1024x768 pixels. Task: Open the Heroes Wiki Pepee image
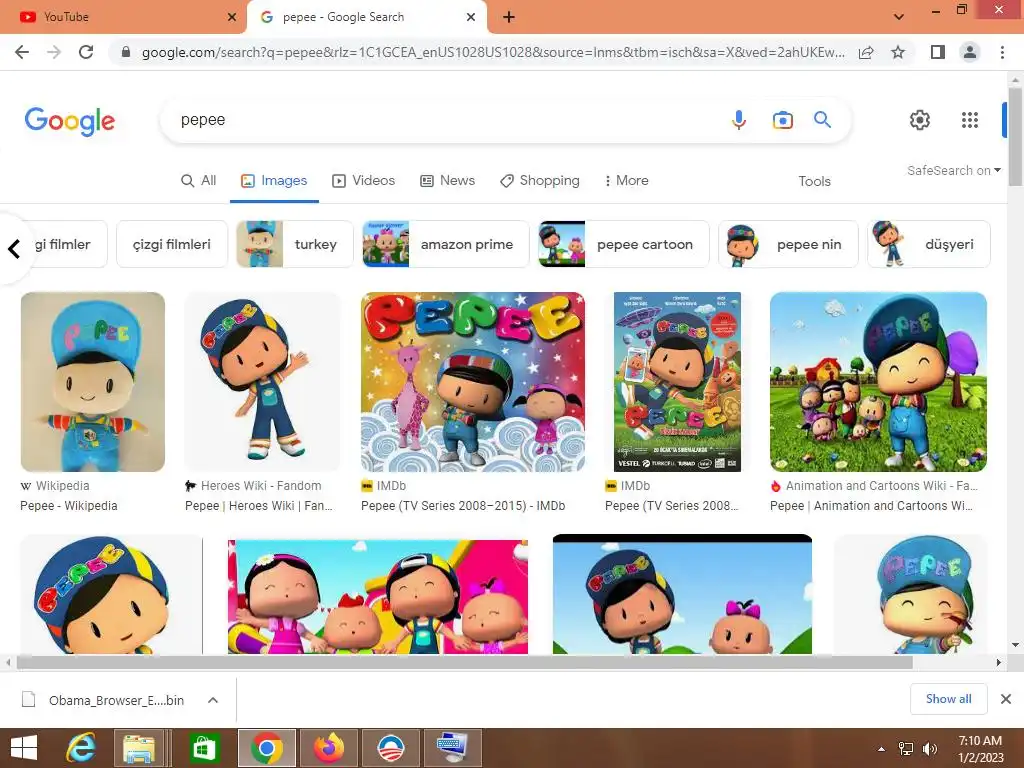tap(263, 382)
